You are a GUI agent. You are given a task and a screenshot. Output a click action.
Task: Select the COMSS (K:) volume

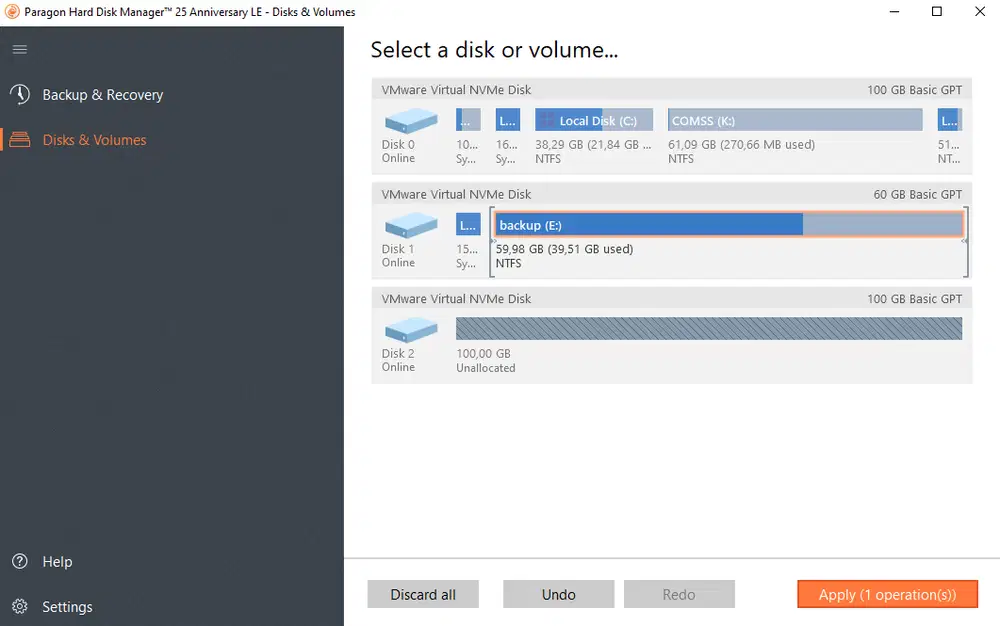tap(795, 120)
